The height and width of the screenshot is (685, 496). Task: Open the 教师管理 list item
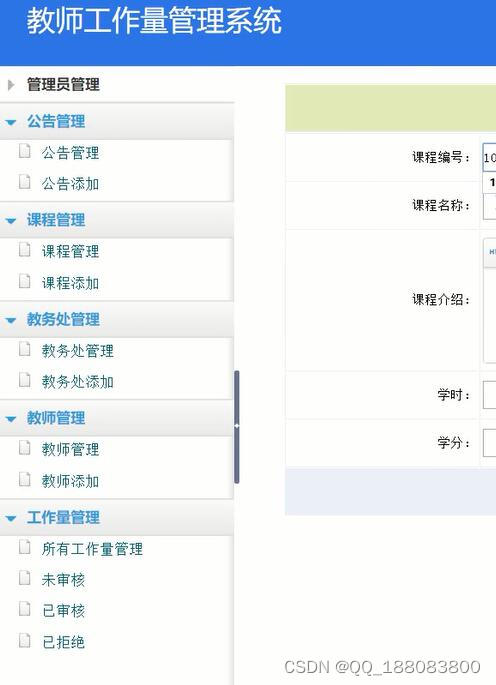pyautogui.click(x=70, y=449)
